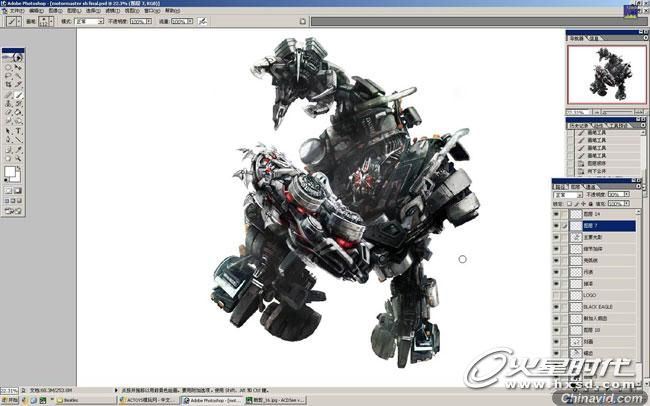
Task: Toggle the palette well button in options bar
Action: tap(303, 21)
